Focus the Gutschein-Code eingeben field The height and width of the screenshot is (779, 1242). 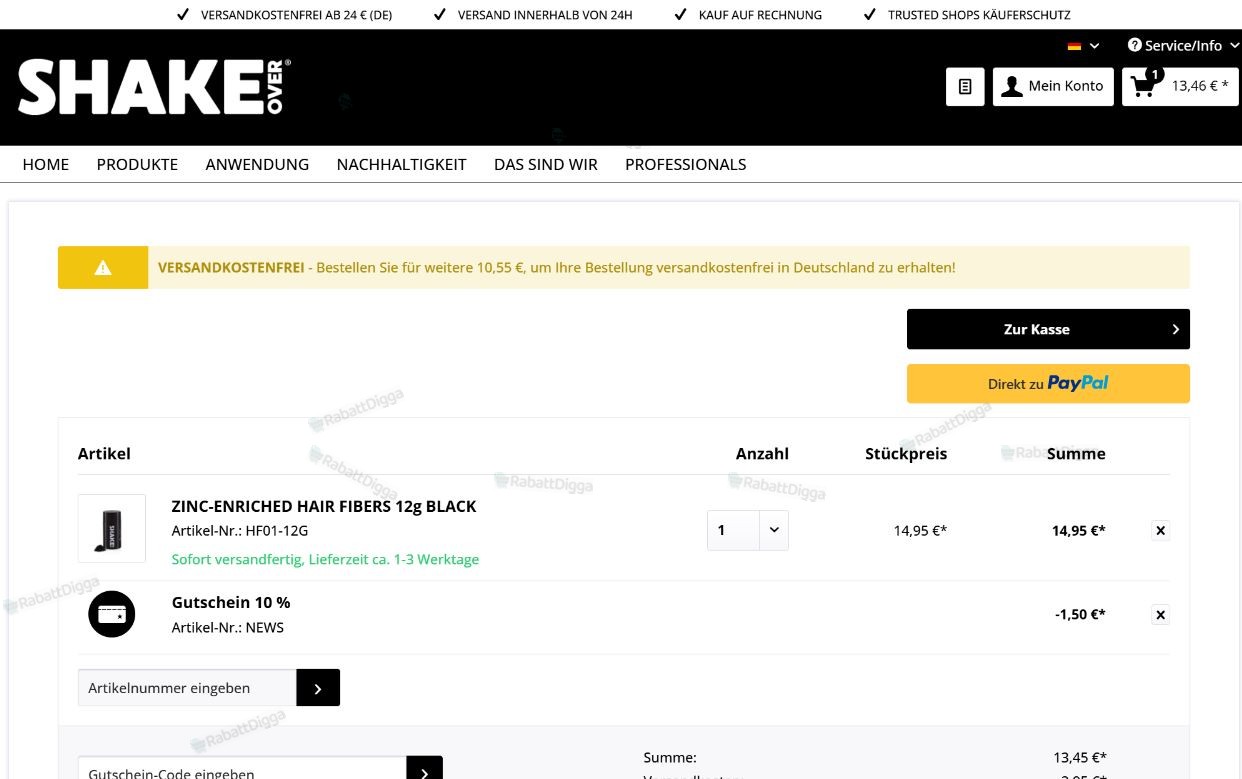pyautogui.click(x=242, y=770)
